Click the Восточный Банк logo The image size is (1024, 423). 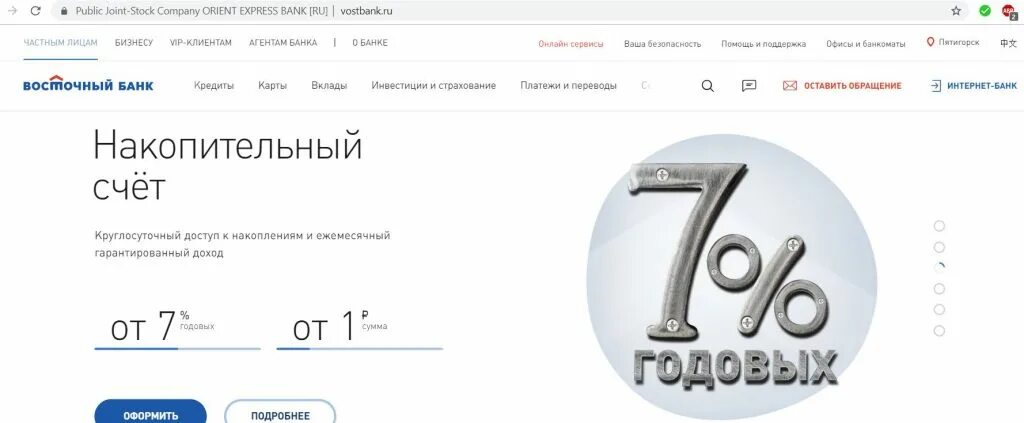click(x=88, y=84)
